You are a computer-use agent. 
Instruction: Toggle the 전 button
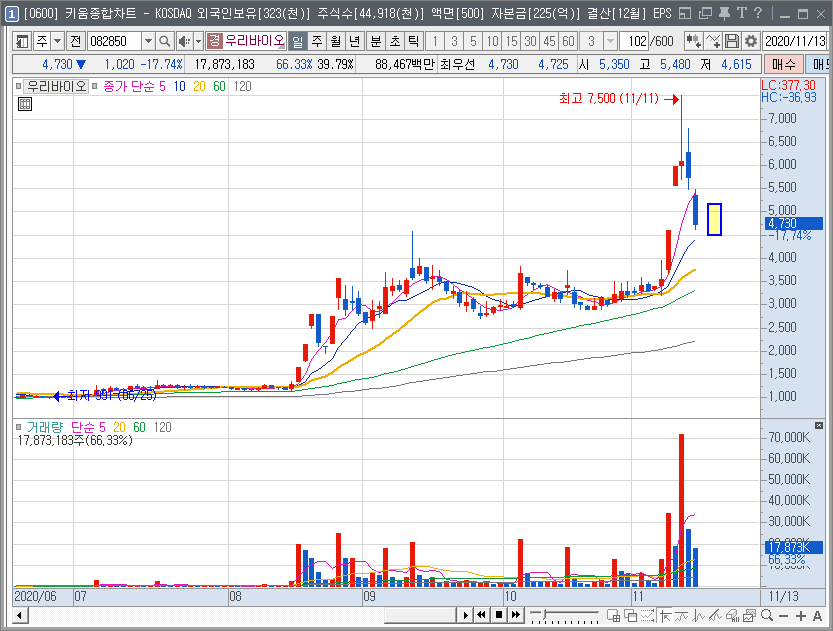pos(75,41)
